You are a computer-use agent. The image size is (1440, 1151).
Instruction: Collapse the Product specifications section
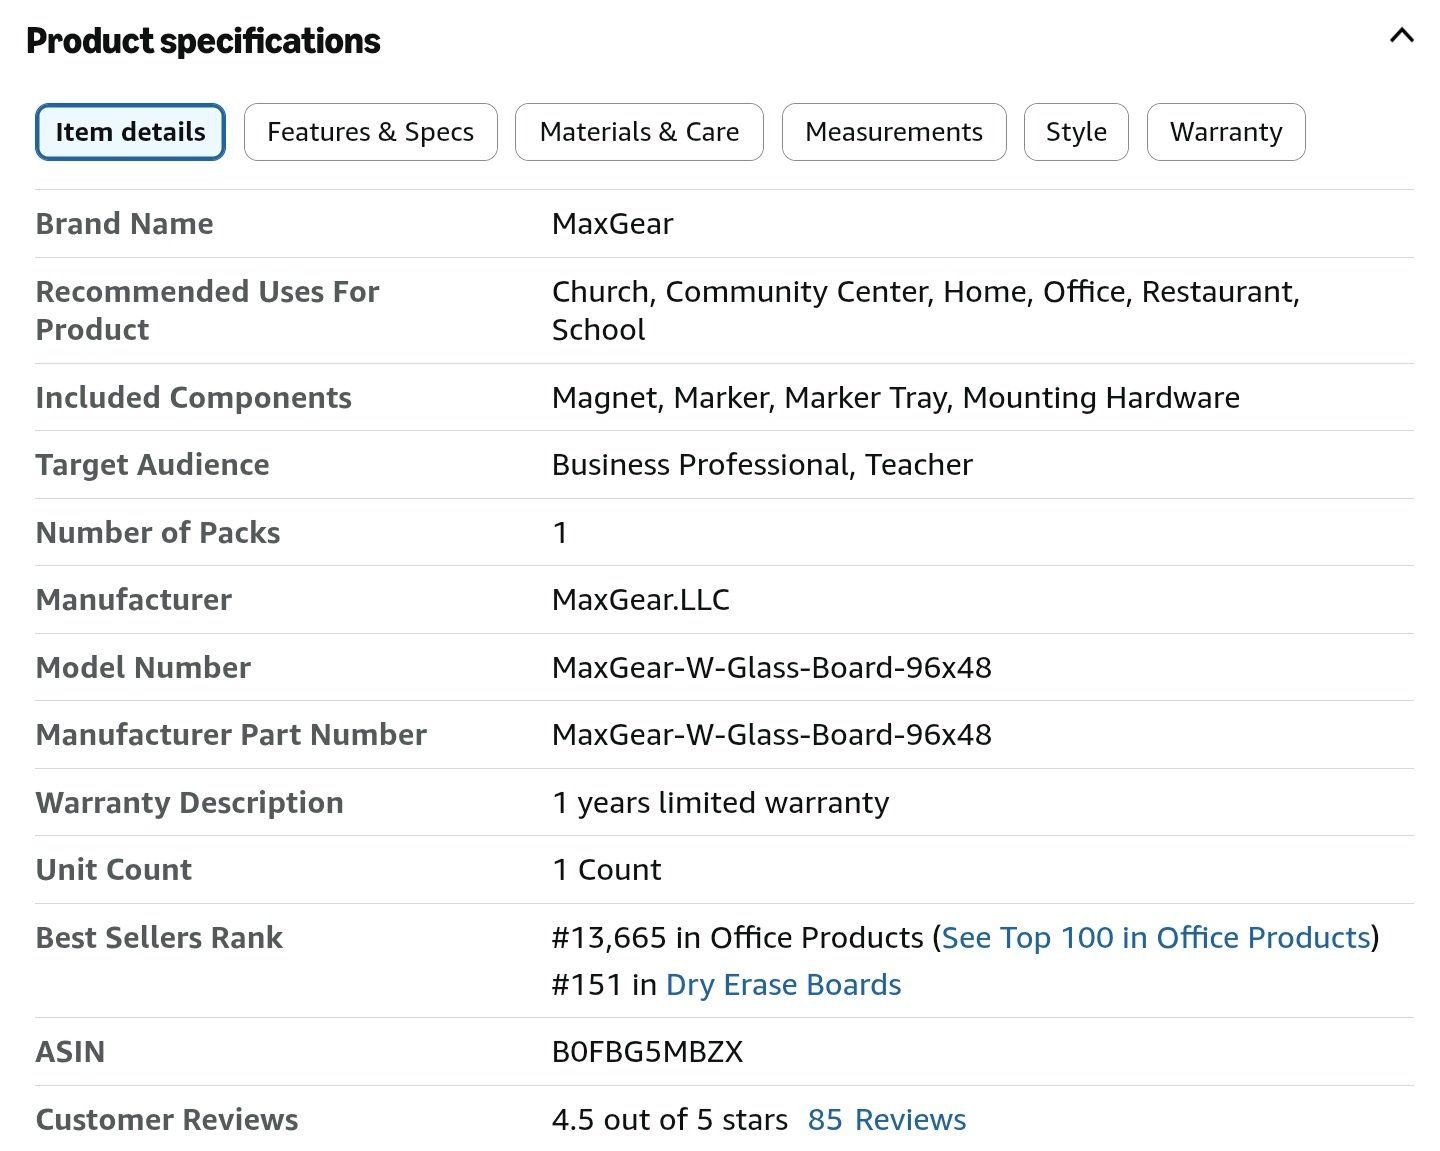1401,36
